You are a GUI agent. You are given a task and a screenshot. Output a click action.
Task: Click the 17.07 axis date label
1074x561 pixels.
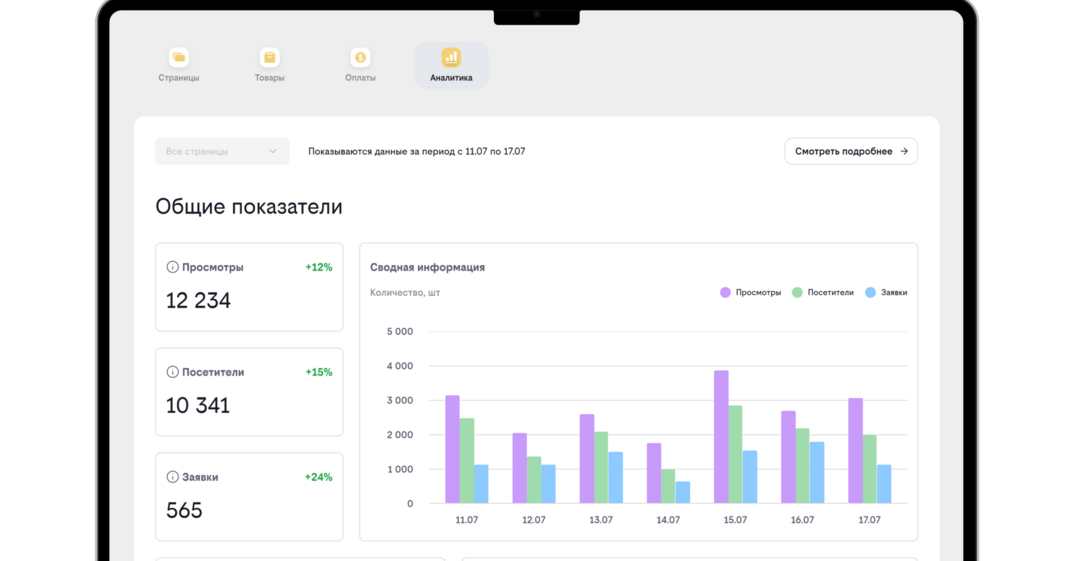(x=869, y=520)
